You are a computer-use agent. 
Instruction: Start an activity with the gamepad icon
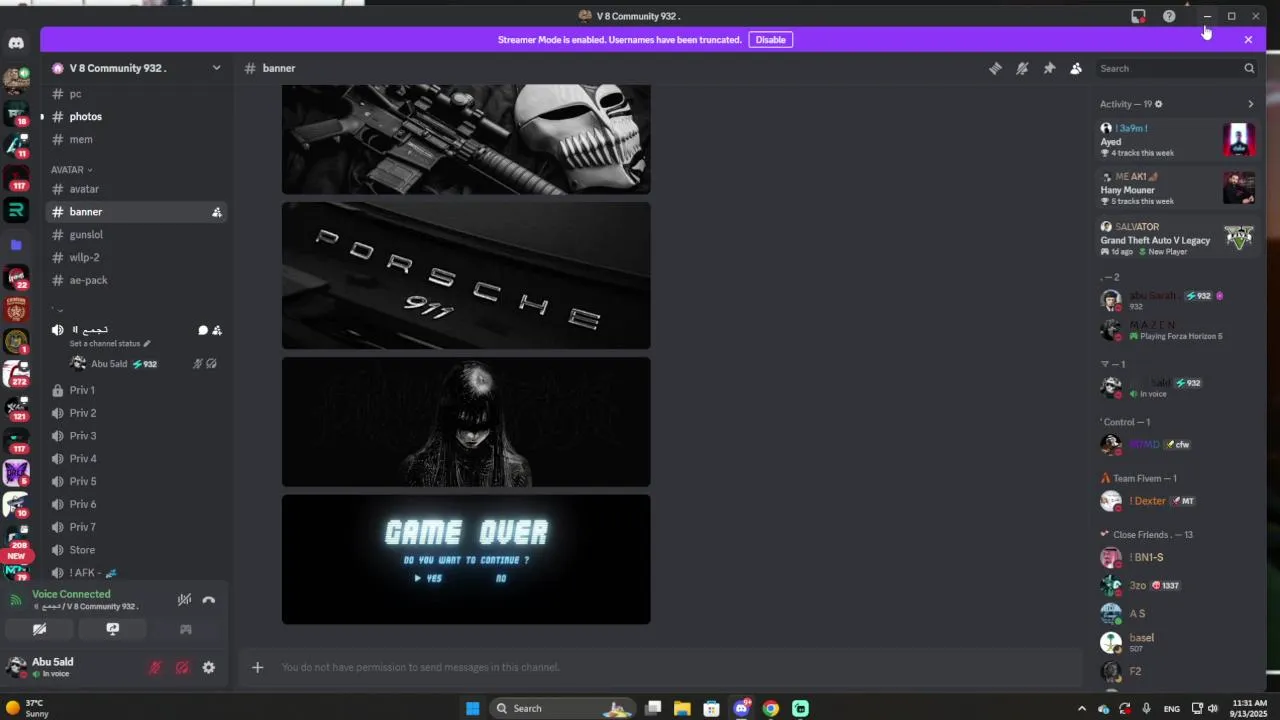(185, 629)
